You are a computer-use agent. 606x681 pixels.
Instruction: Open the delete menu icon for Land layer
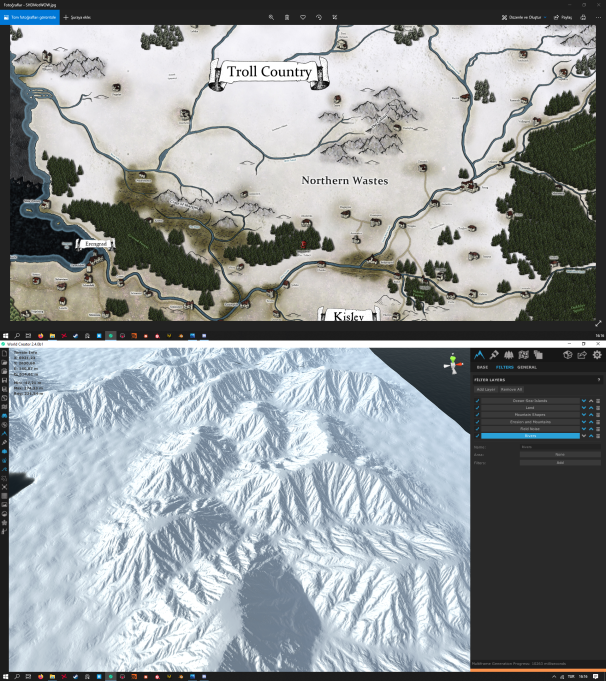[x=598, y=408]
